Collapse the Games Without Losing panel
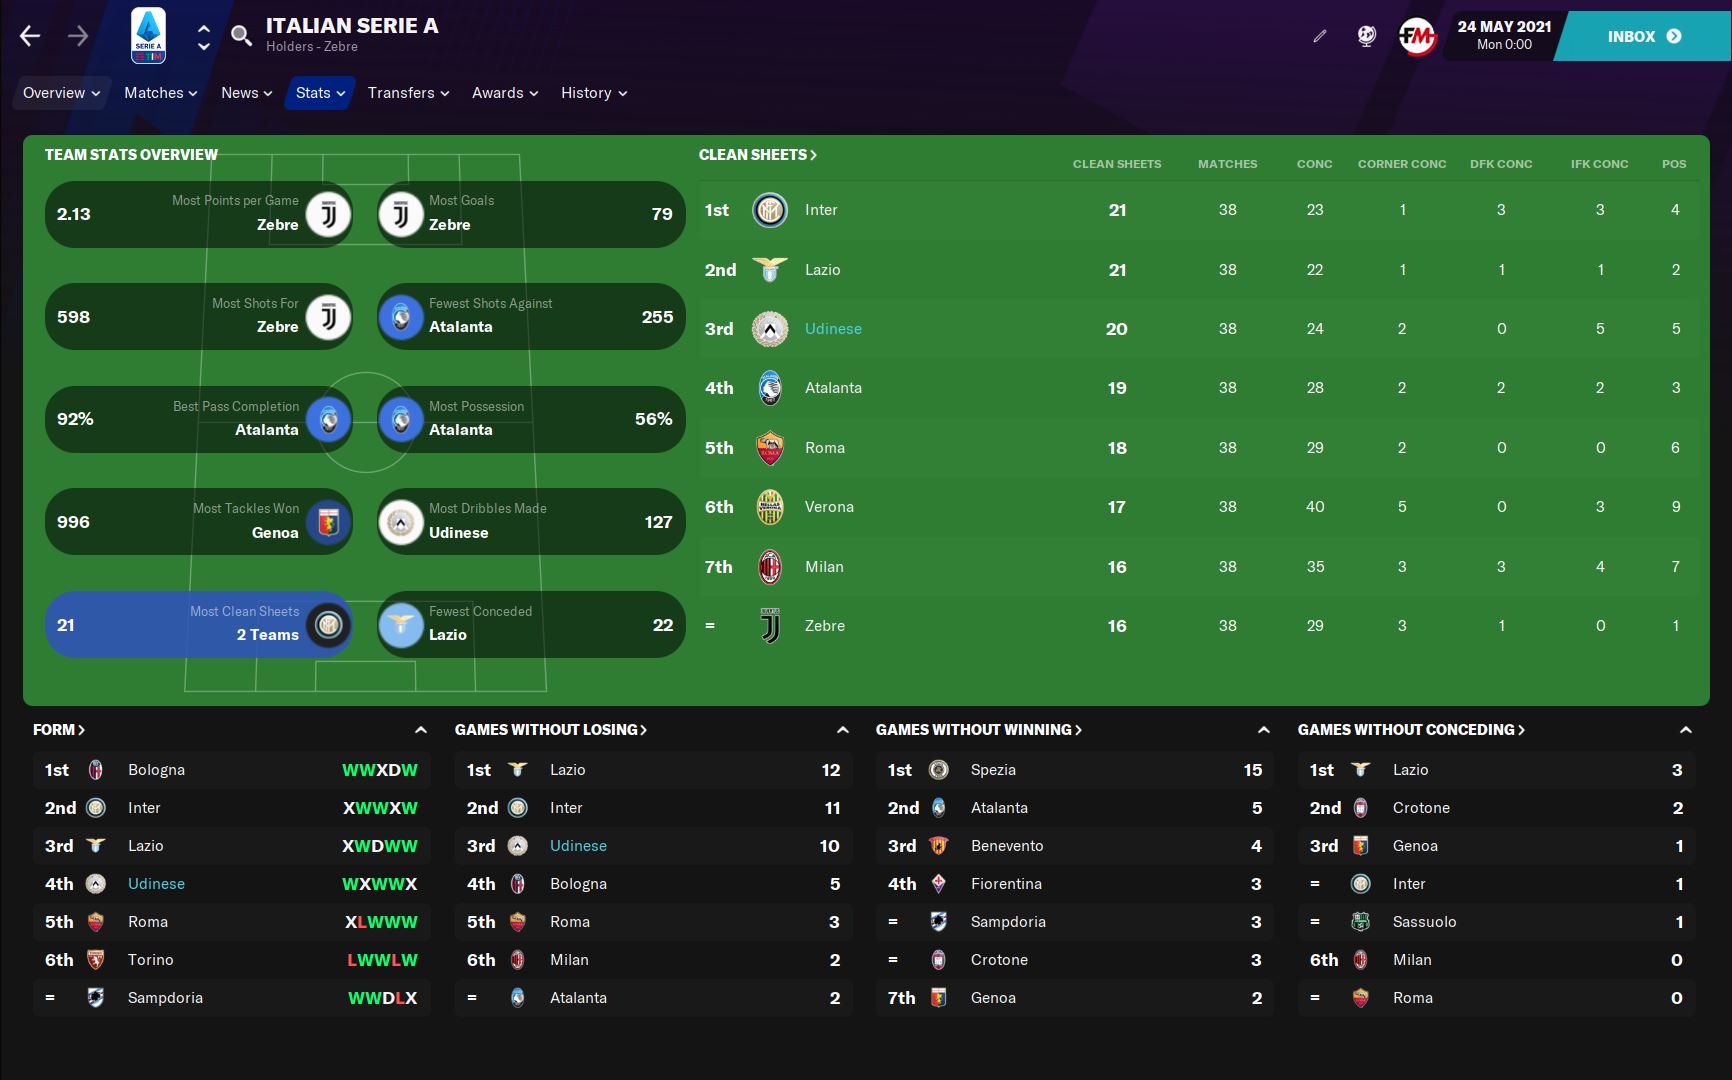This screenshot has width=1732, height=1080. pyautogui.click(x=843, y=730)
